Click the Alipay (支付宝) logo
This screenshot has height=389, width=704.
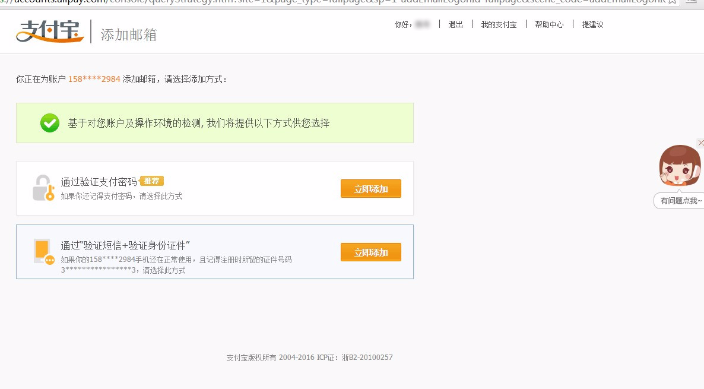[x=50, y=31]
